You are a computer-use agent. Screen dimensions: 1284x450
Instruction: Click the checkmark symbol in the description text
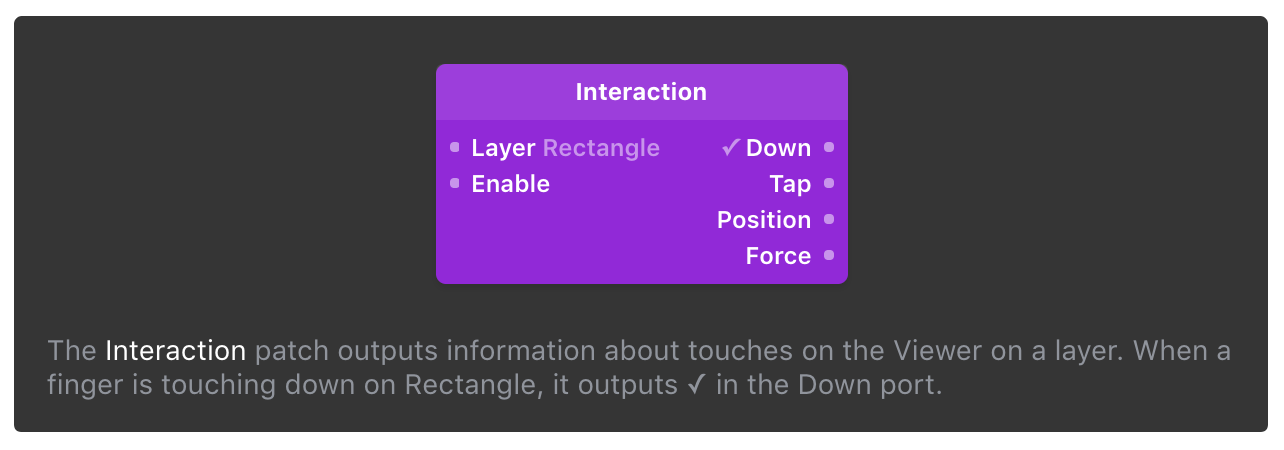point(697,385)
